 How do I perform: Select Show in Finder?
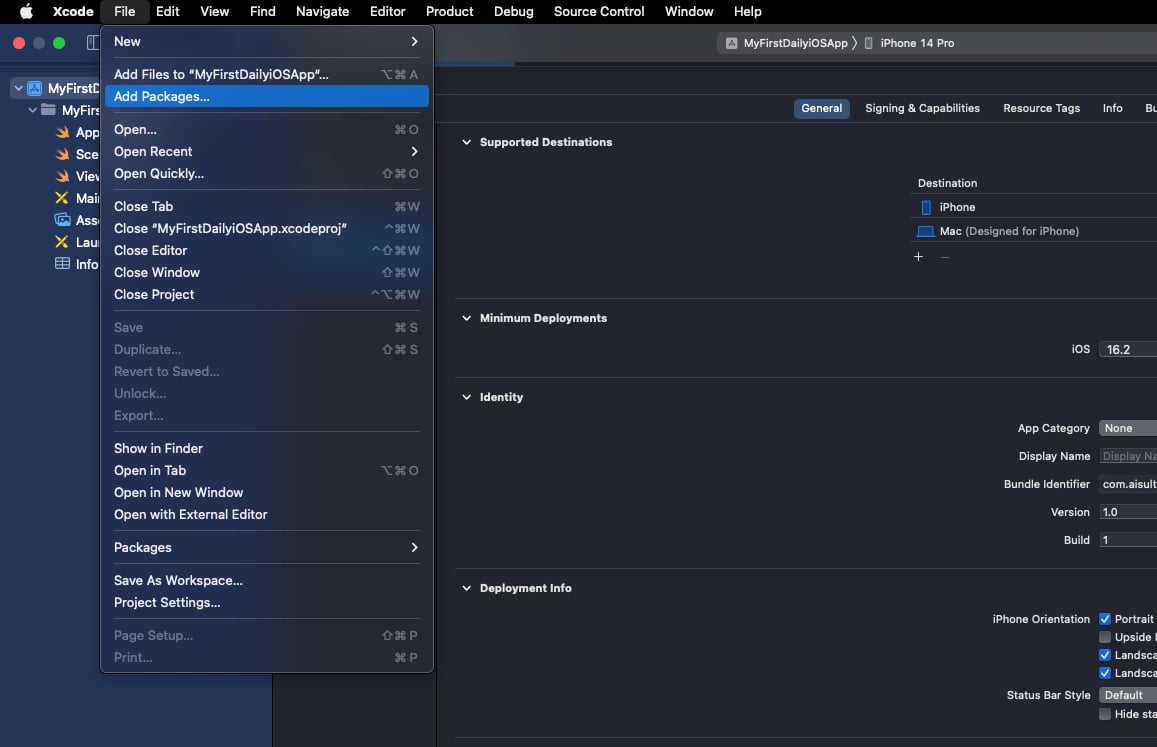pos(266,449)
